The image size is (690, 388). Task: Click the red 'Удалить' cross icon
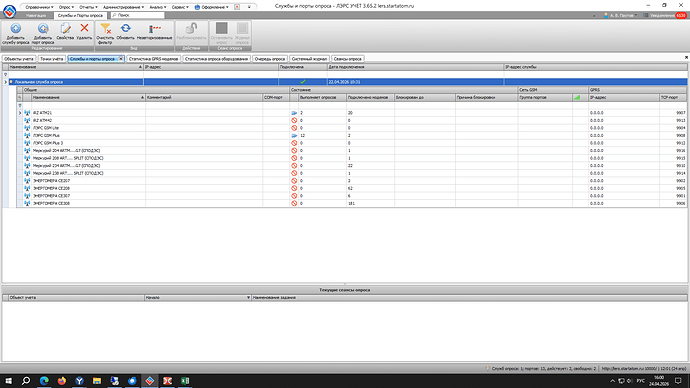pos(84,28)
